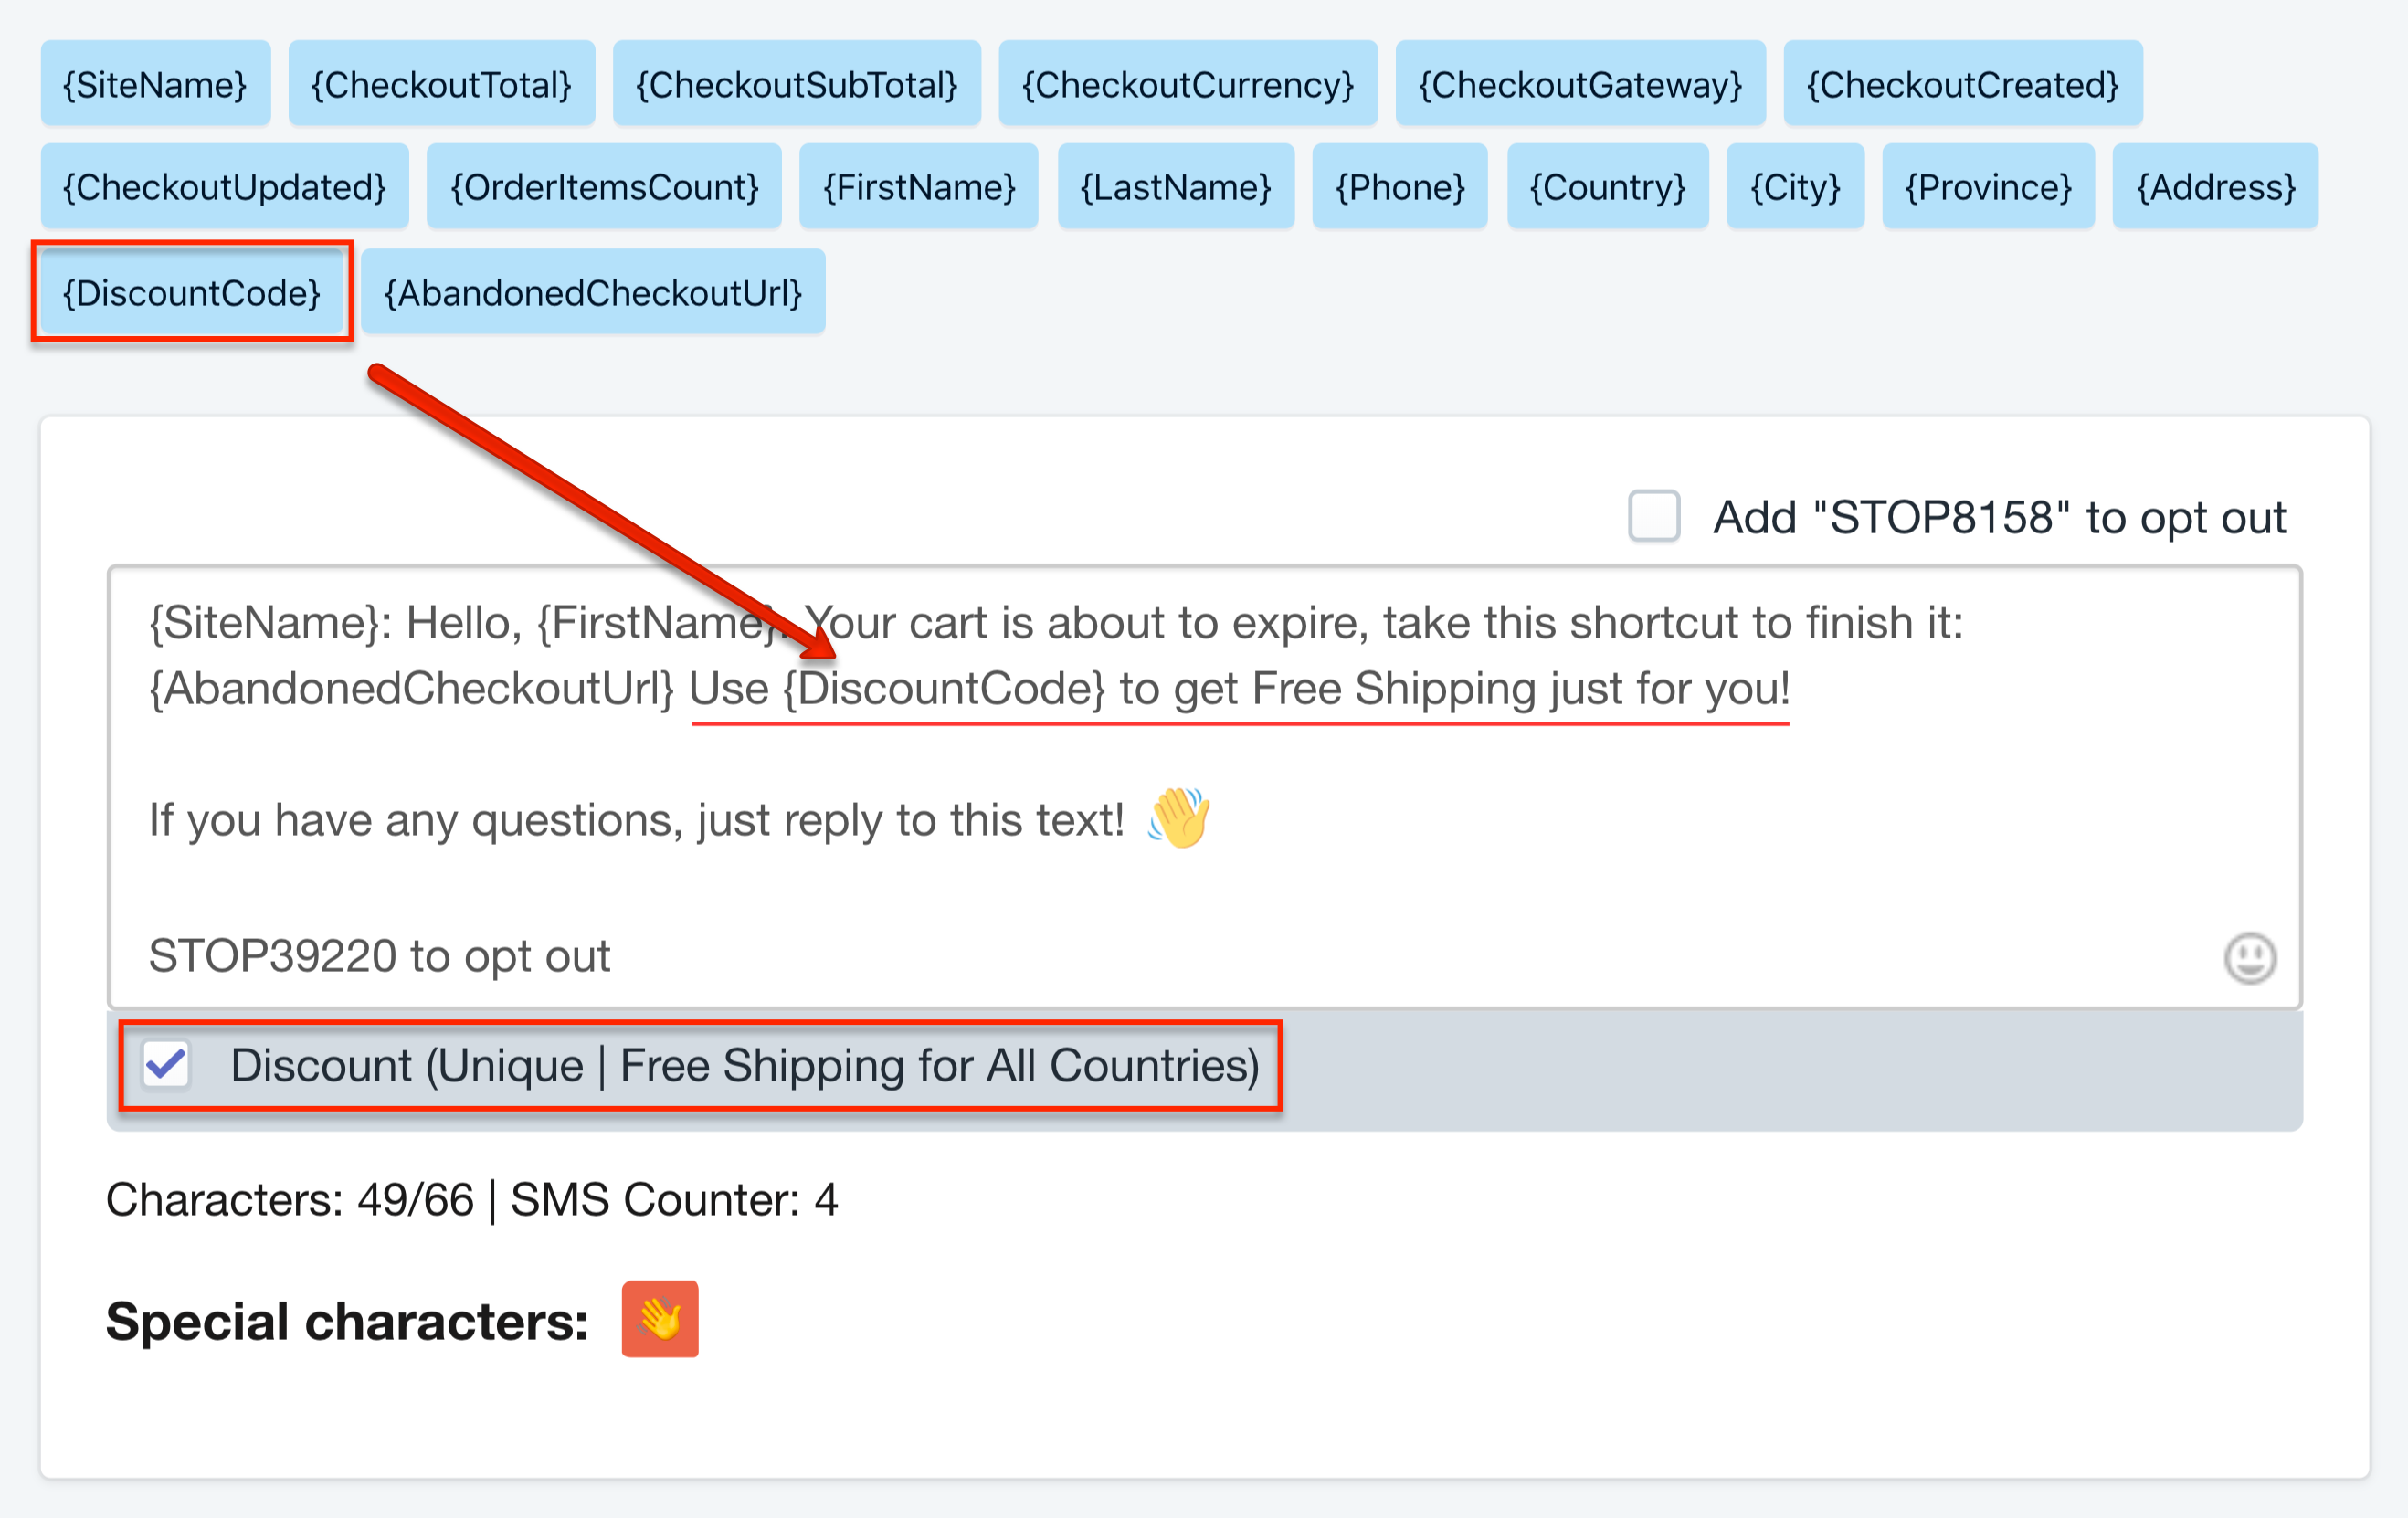Insert the {Phone} variable tag

[x=1400, y=187]
